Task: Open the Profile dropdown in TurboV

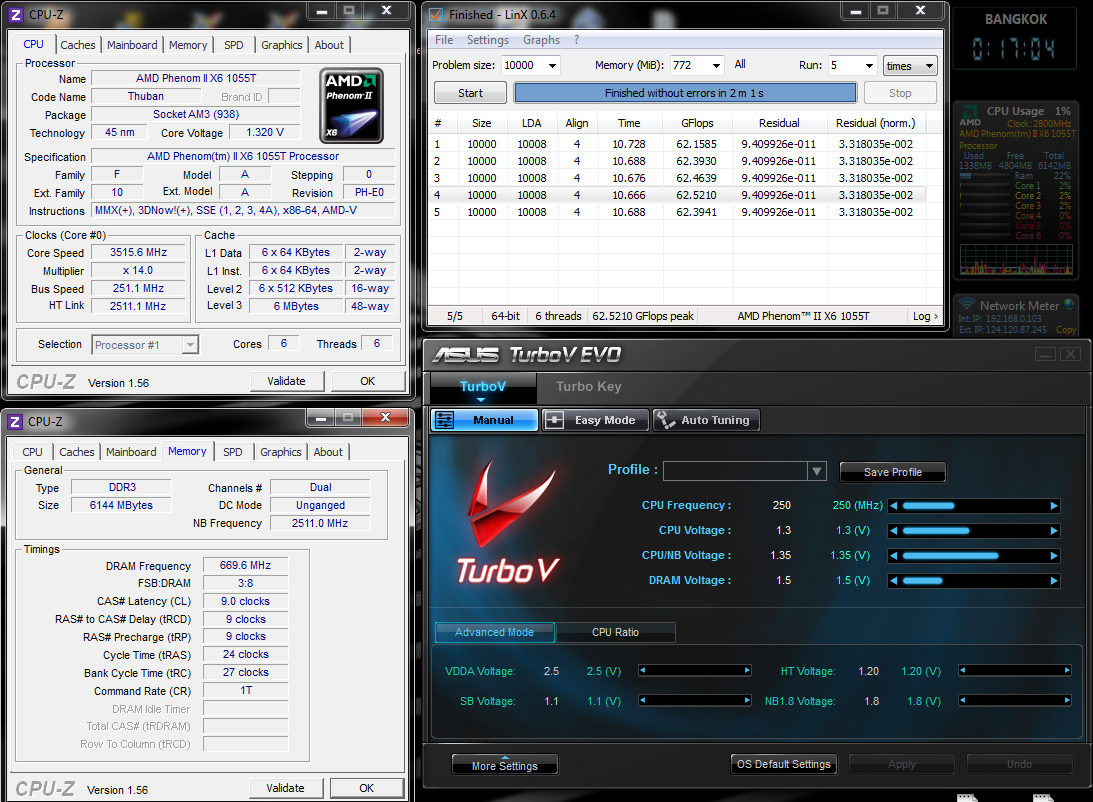Action: coord(816,471)
